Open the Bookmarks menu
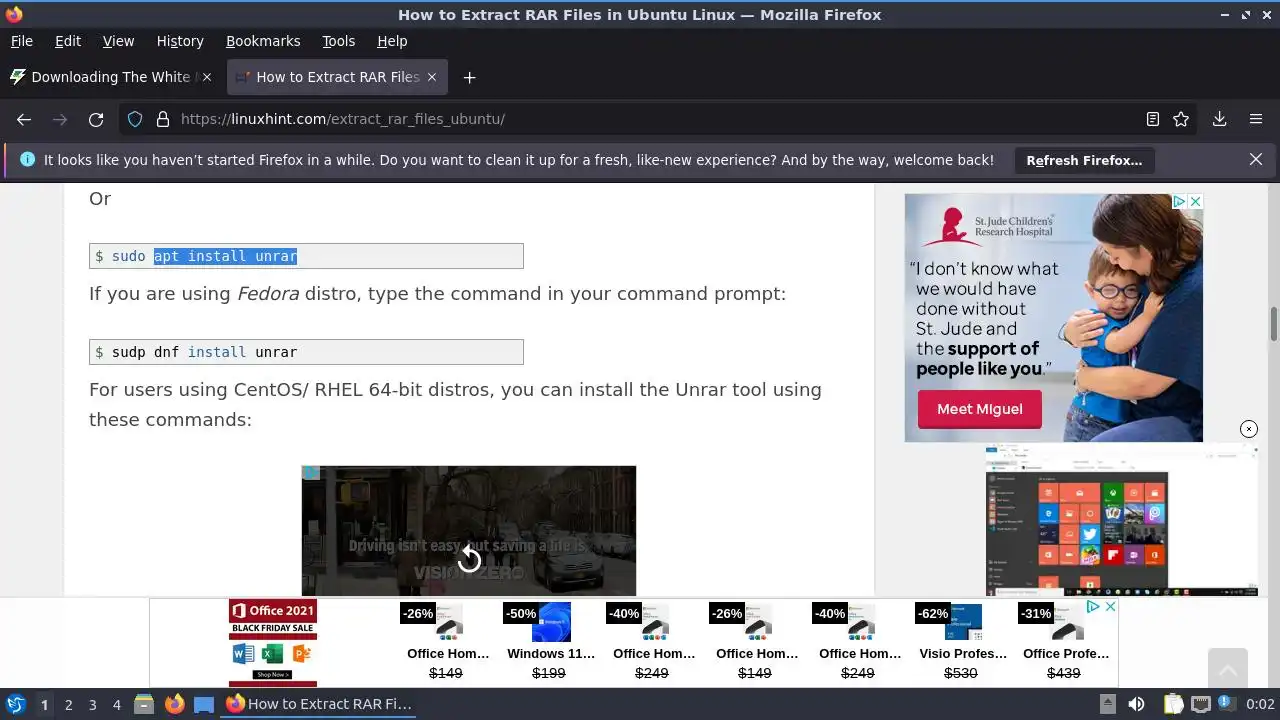This screenshot has height=720, width=1280. (263, 41)
